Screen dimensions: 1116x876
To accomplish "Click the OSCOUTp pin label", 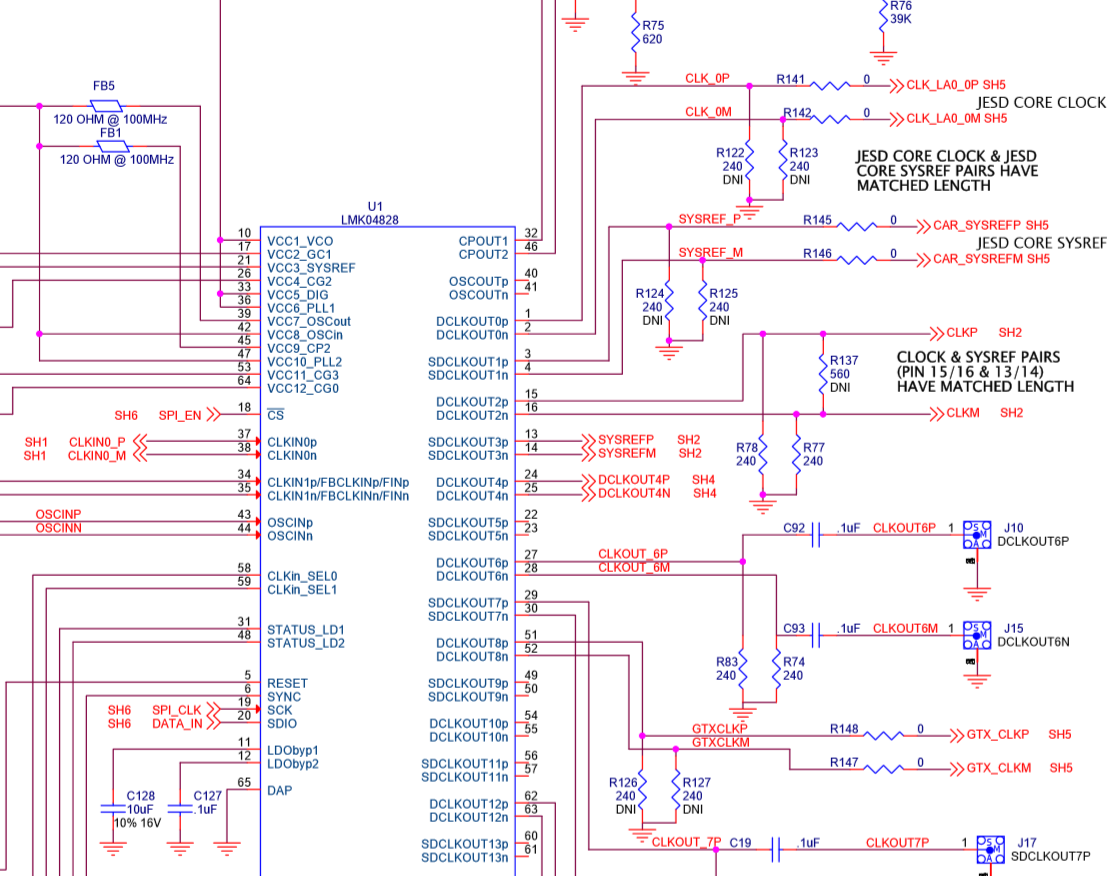I will (x=478, y=282).
